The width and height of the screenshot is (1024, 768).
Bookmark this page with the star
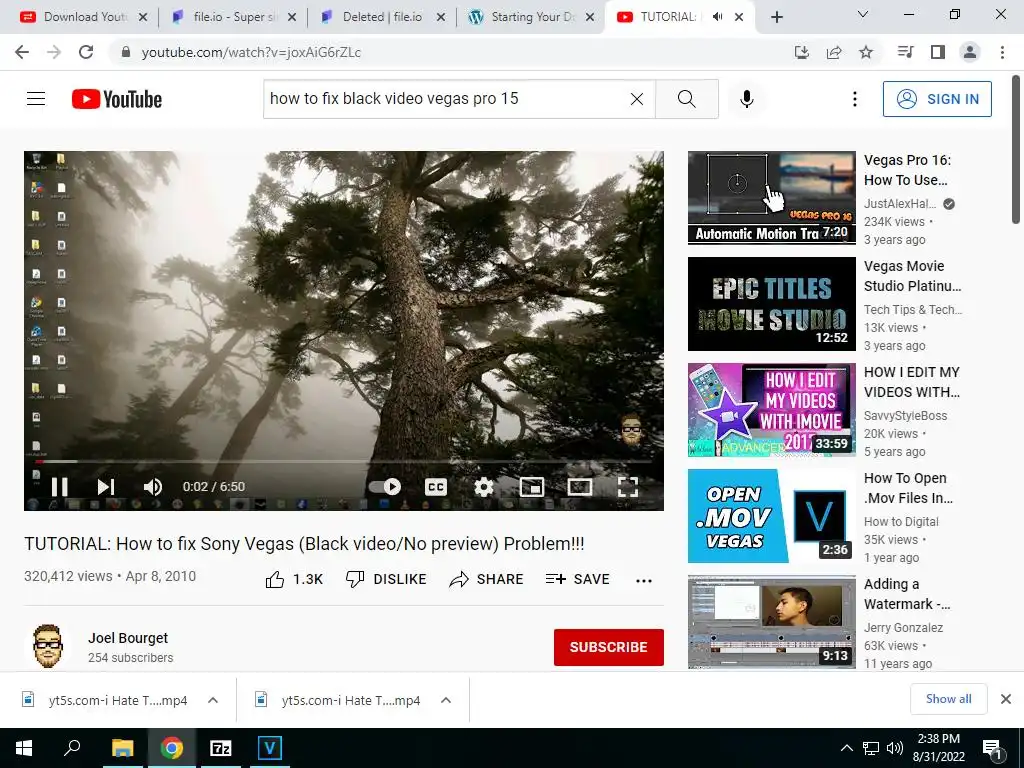point(866,52)
